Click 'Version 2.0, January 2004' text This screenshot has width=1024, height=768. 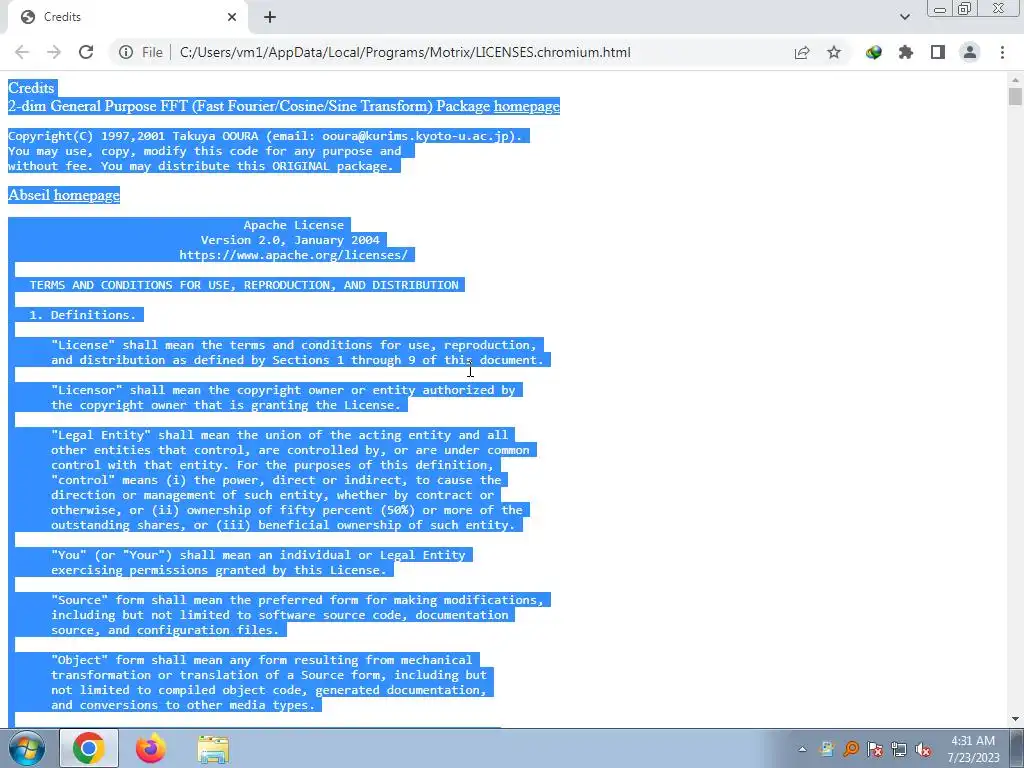(x=290, y=240)
